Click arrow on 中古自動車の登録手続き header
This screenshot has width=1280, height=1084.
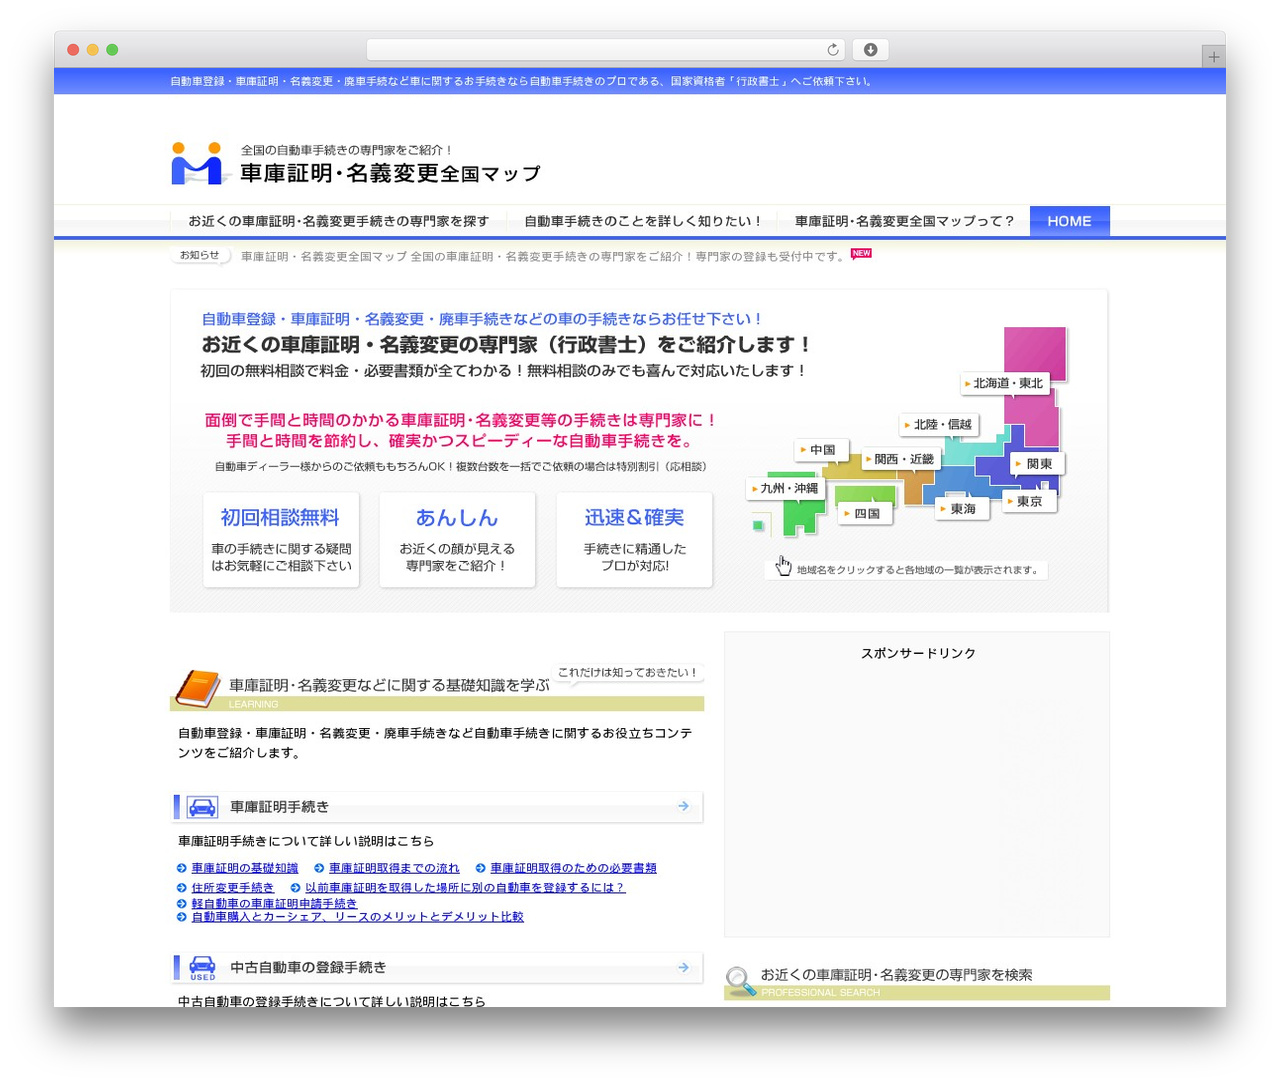(684, 967)
